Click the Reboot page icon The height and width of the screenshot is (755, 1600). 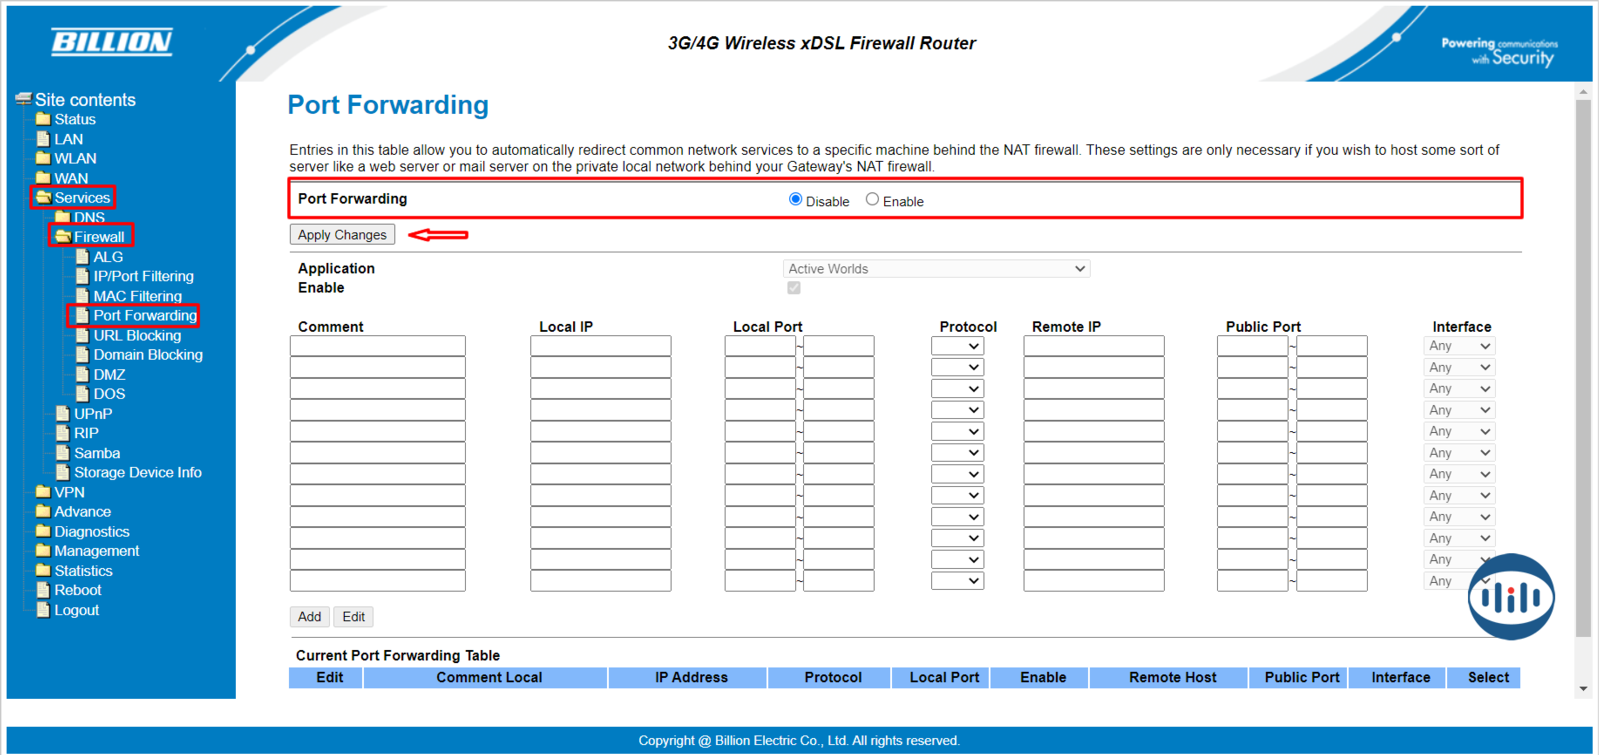point(43,590)
